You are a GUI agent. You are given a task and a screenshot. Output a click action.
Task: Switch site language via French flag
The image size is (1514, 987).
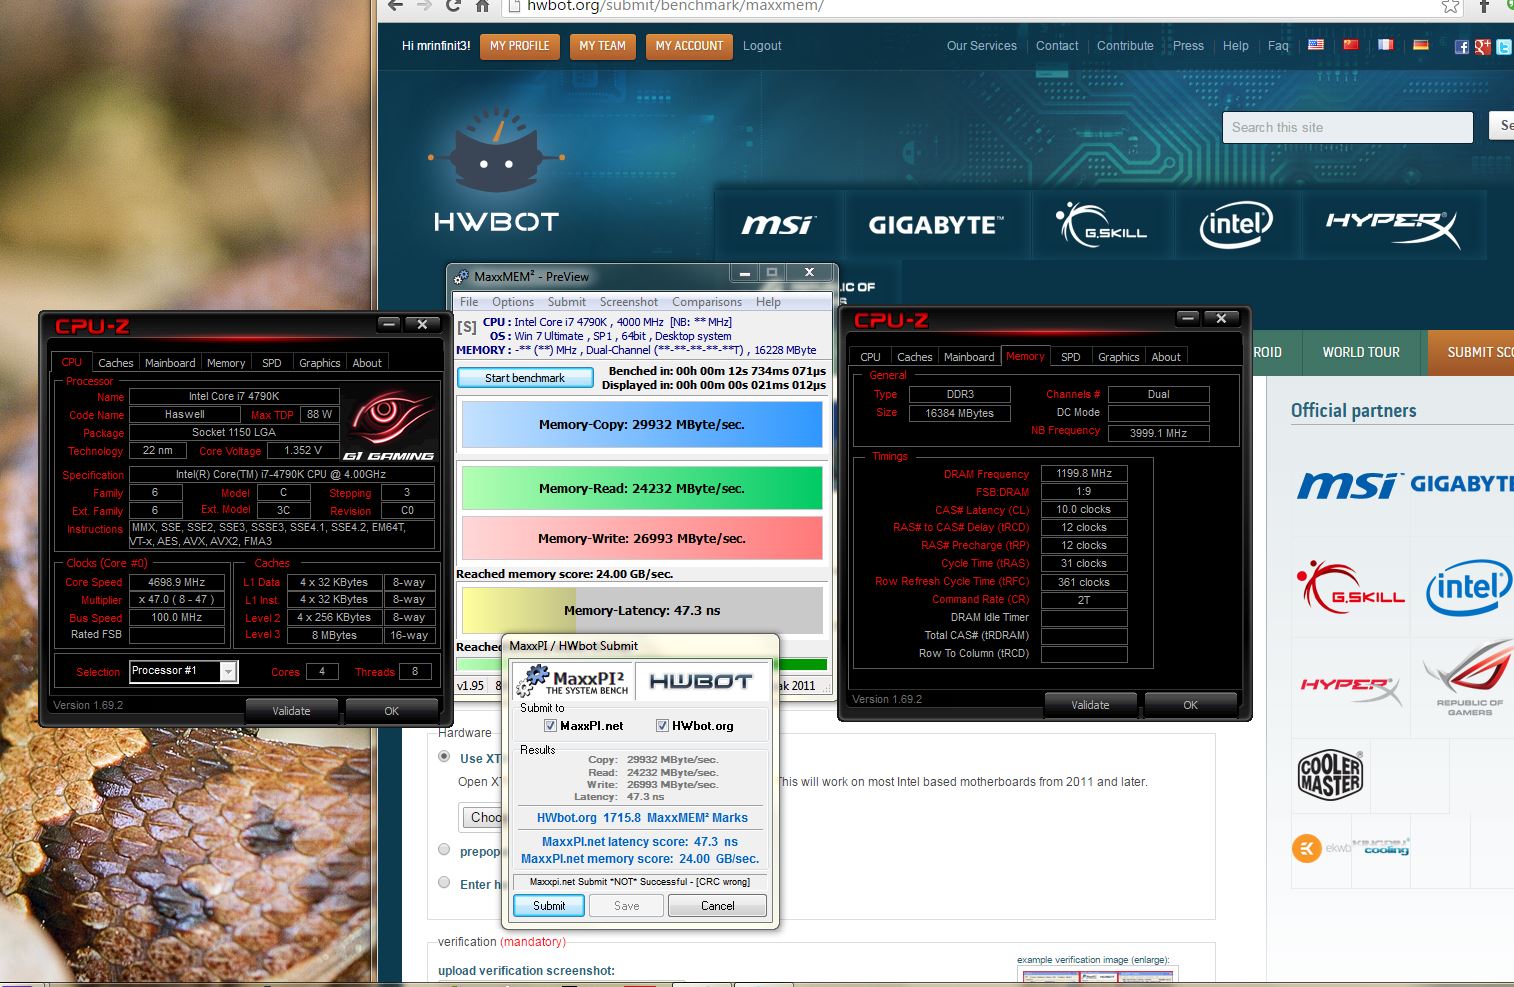point(1385,45)
